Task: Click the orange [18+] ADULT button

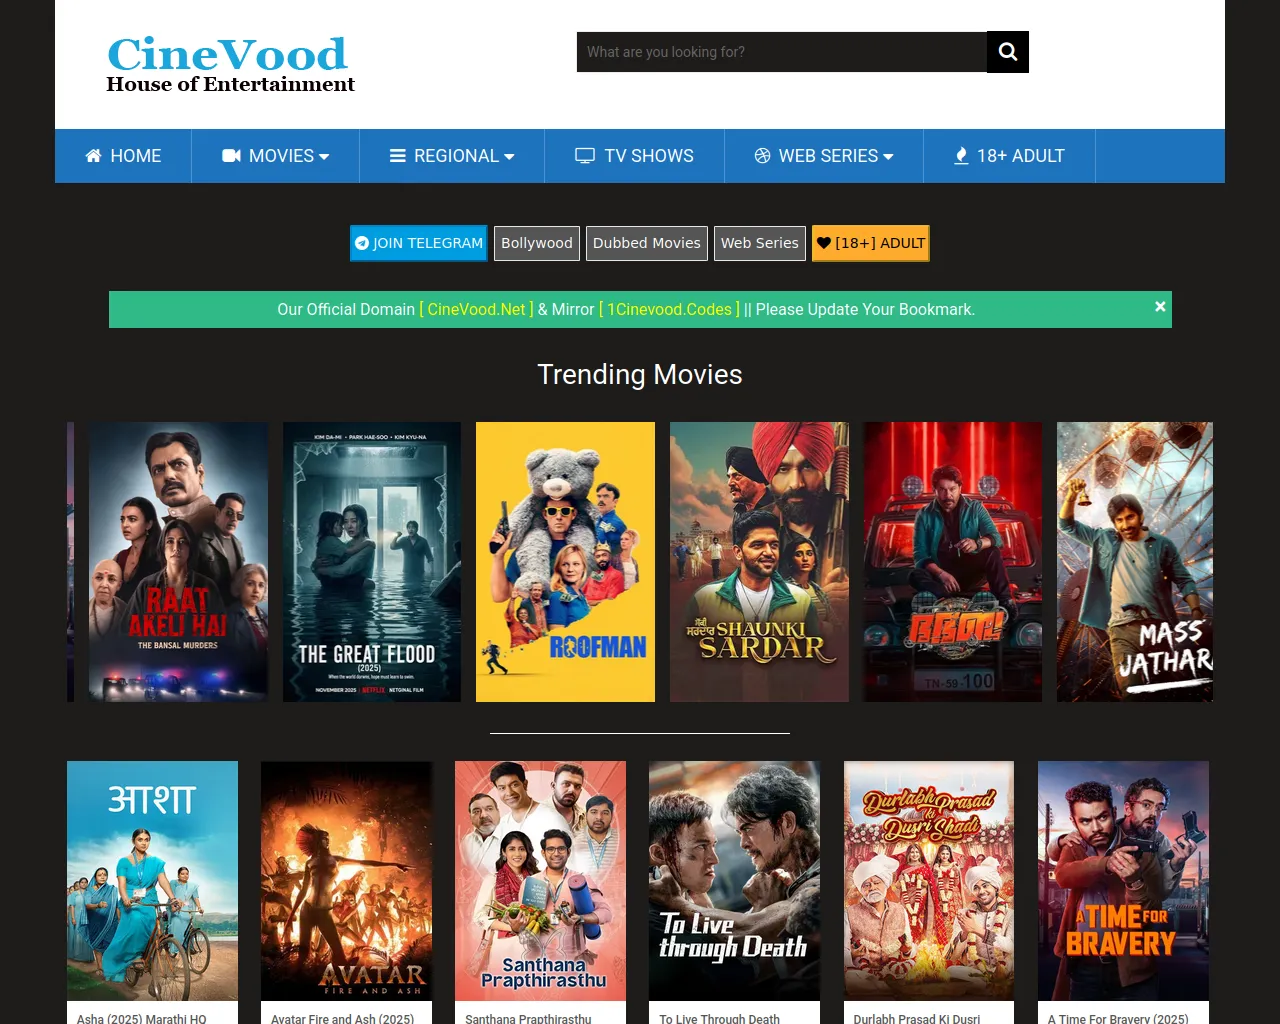Action: (871, 243)
